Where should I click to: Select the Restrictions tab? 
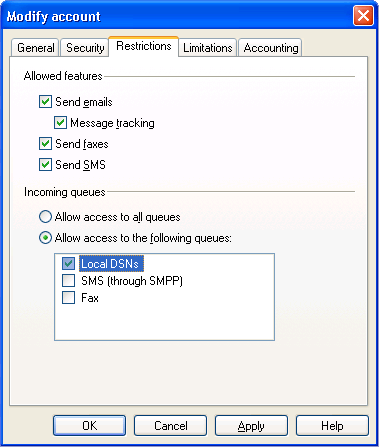point(144,46)
